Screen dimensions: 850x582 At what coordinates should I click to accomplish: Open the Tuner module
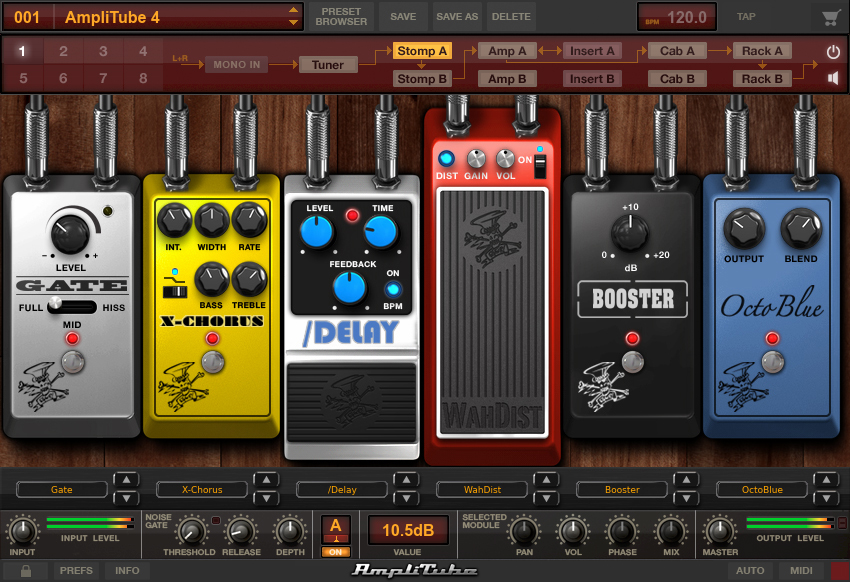(327, 65)
